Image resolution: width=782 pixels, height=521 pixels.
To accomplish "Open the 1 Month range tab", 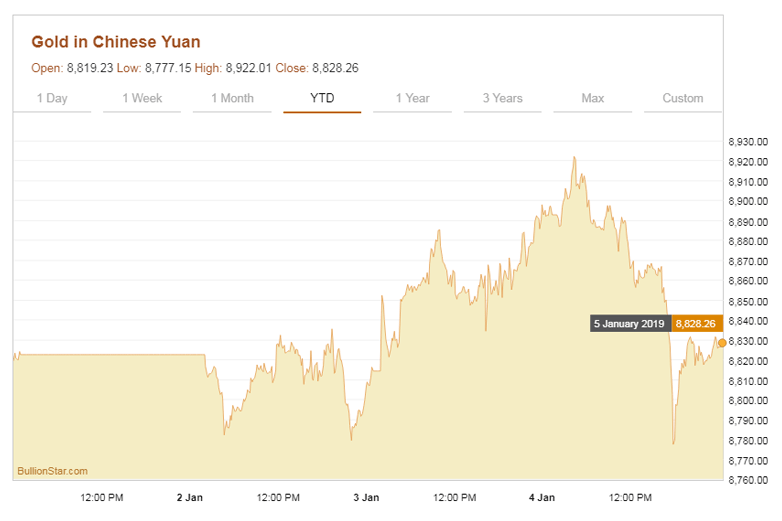I will (x=232, y=98).
